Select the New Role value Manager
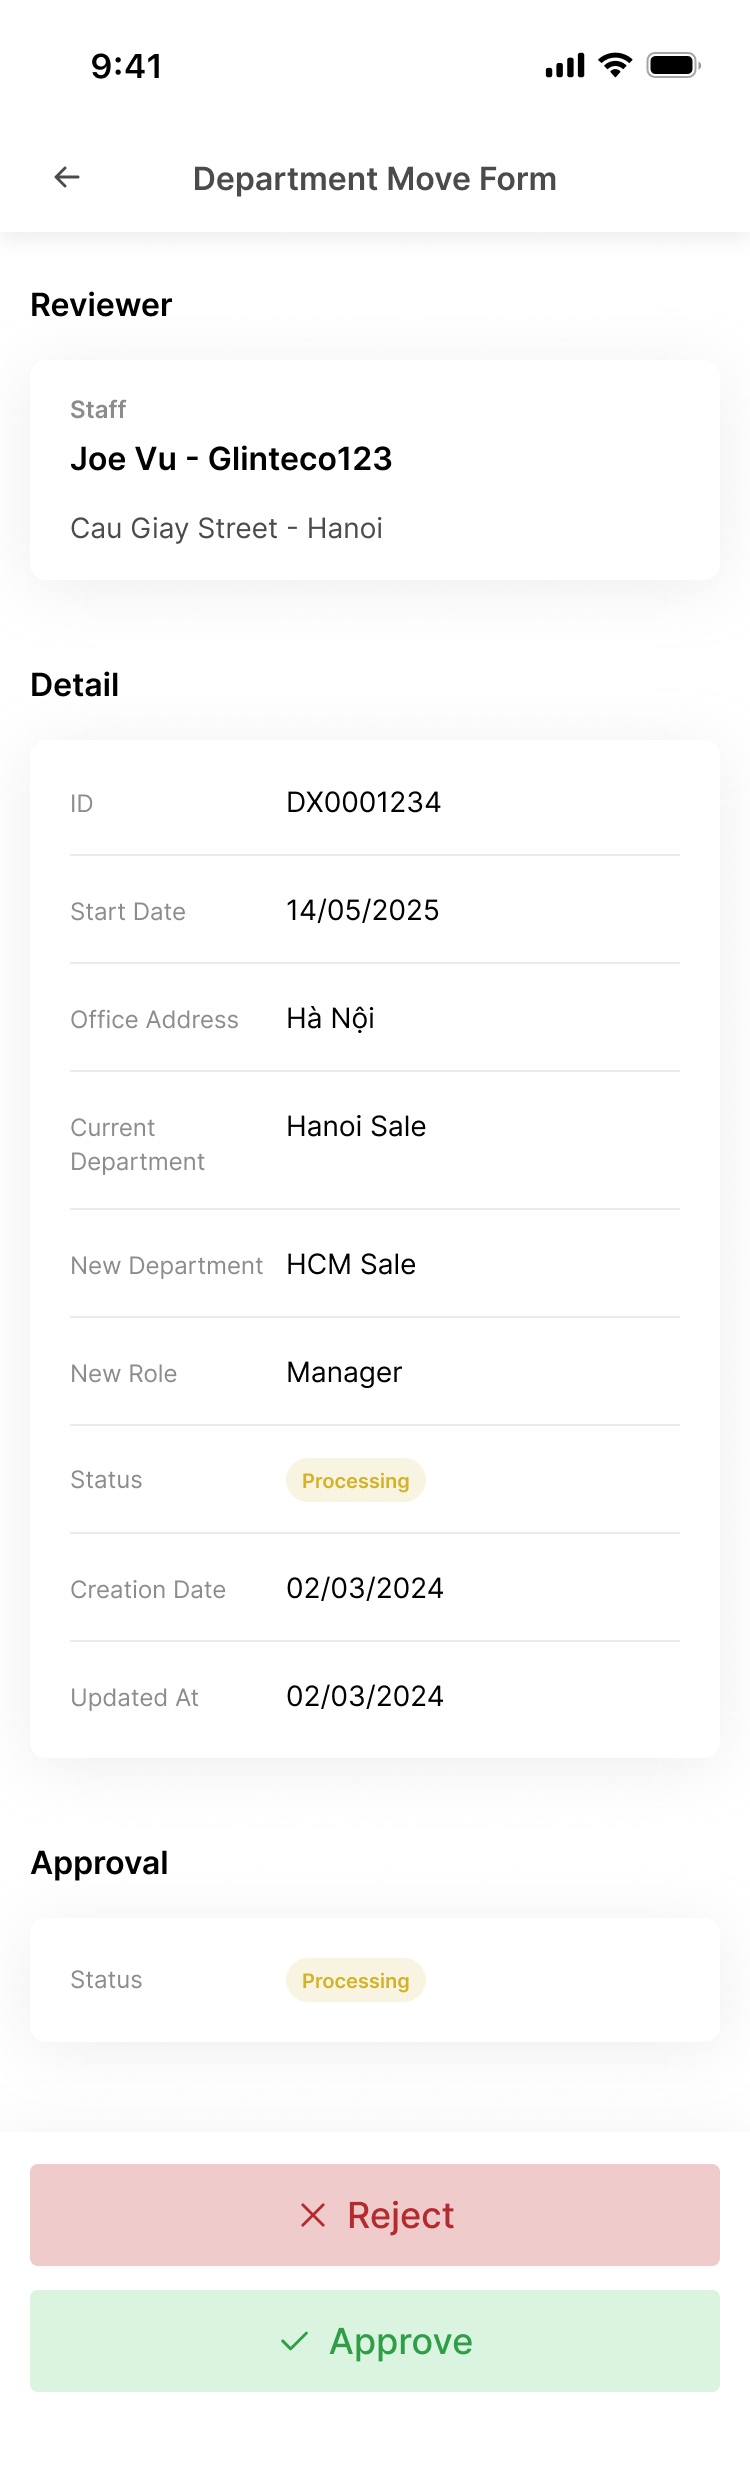750x2472 pixels. (343, 1372)
